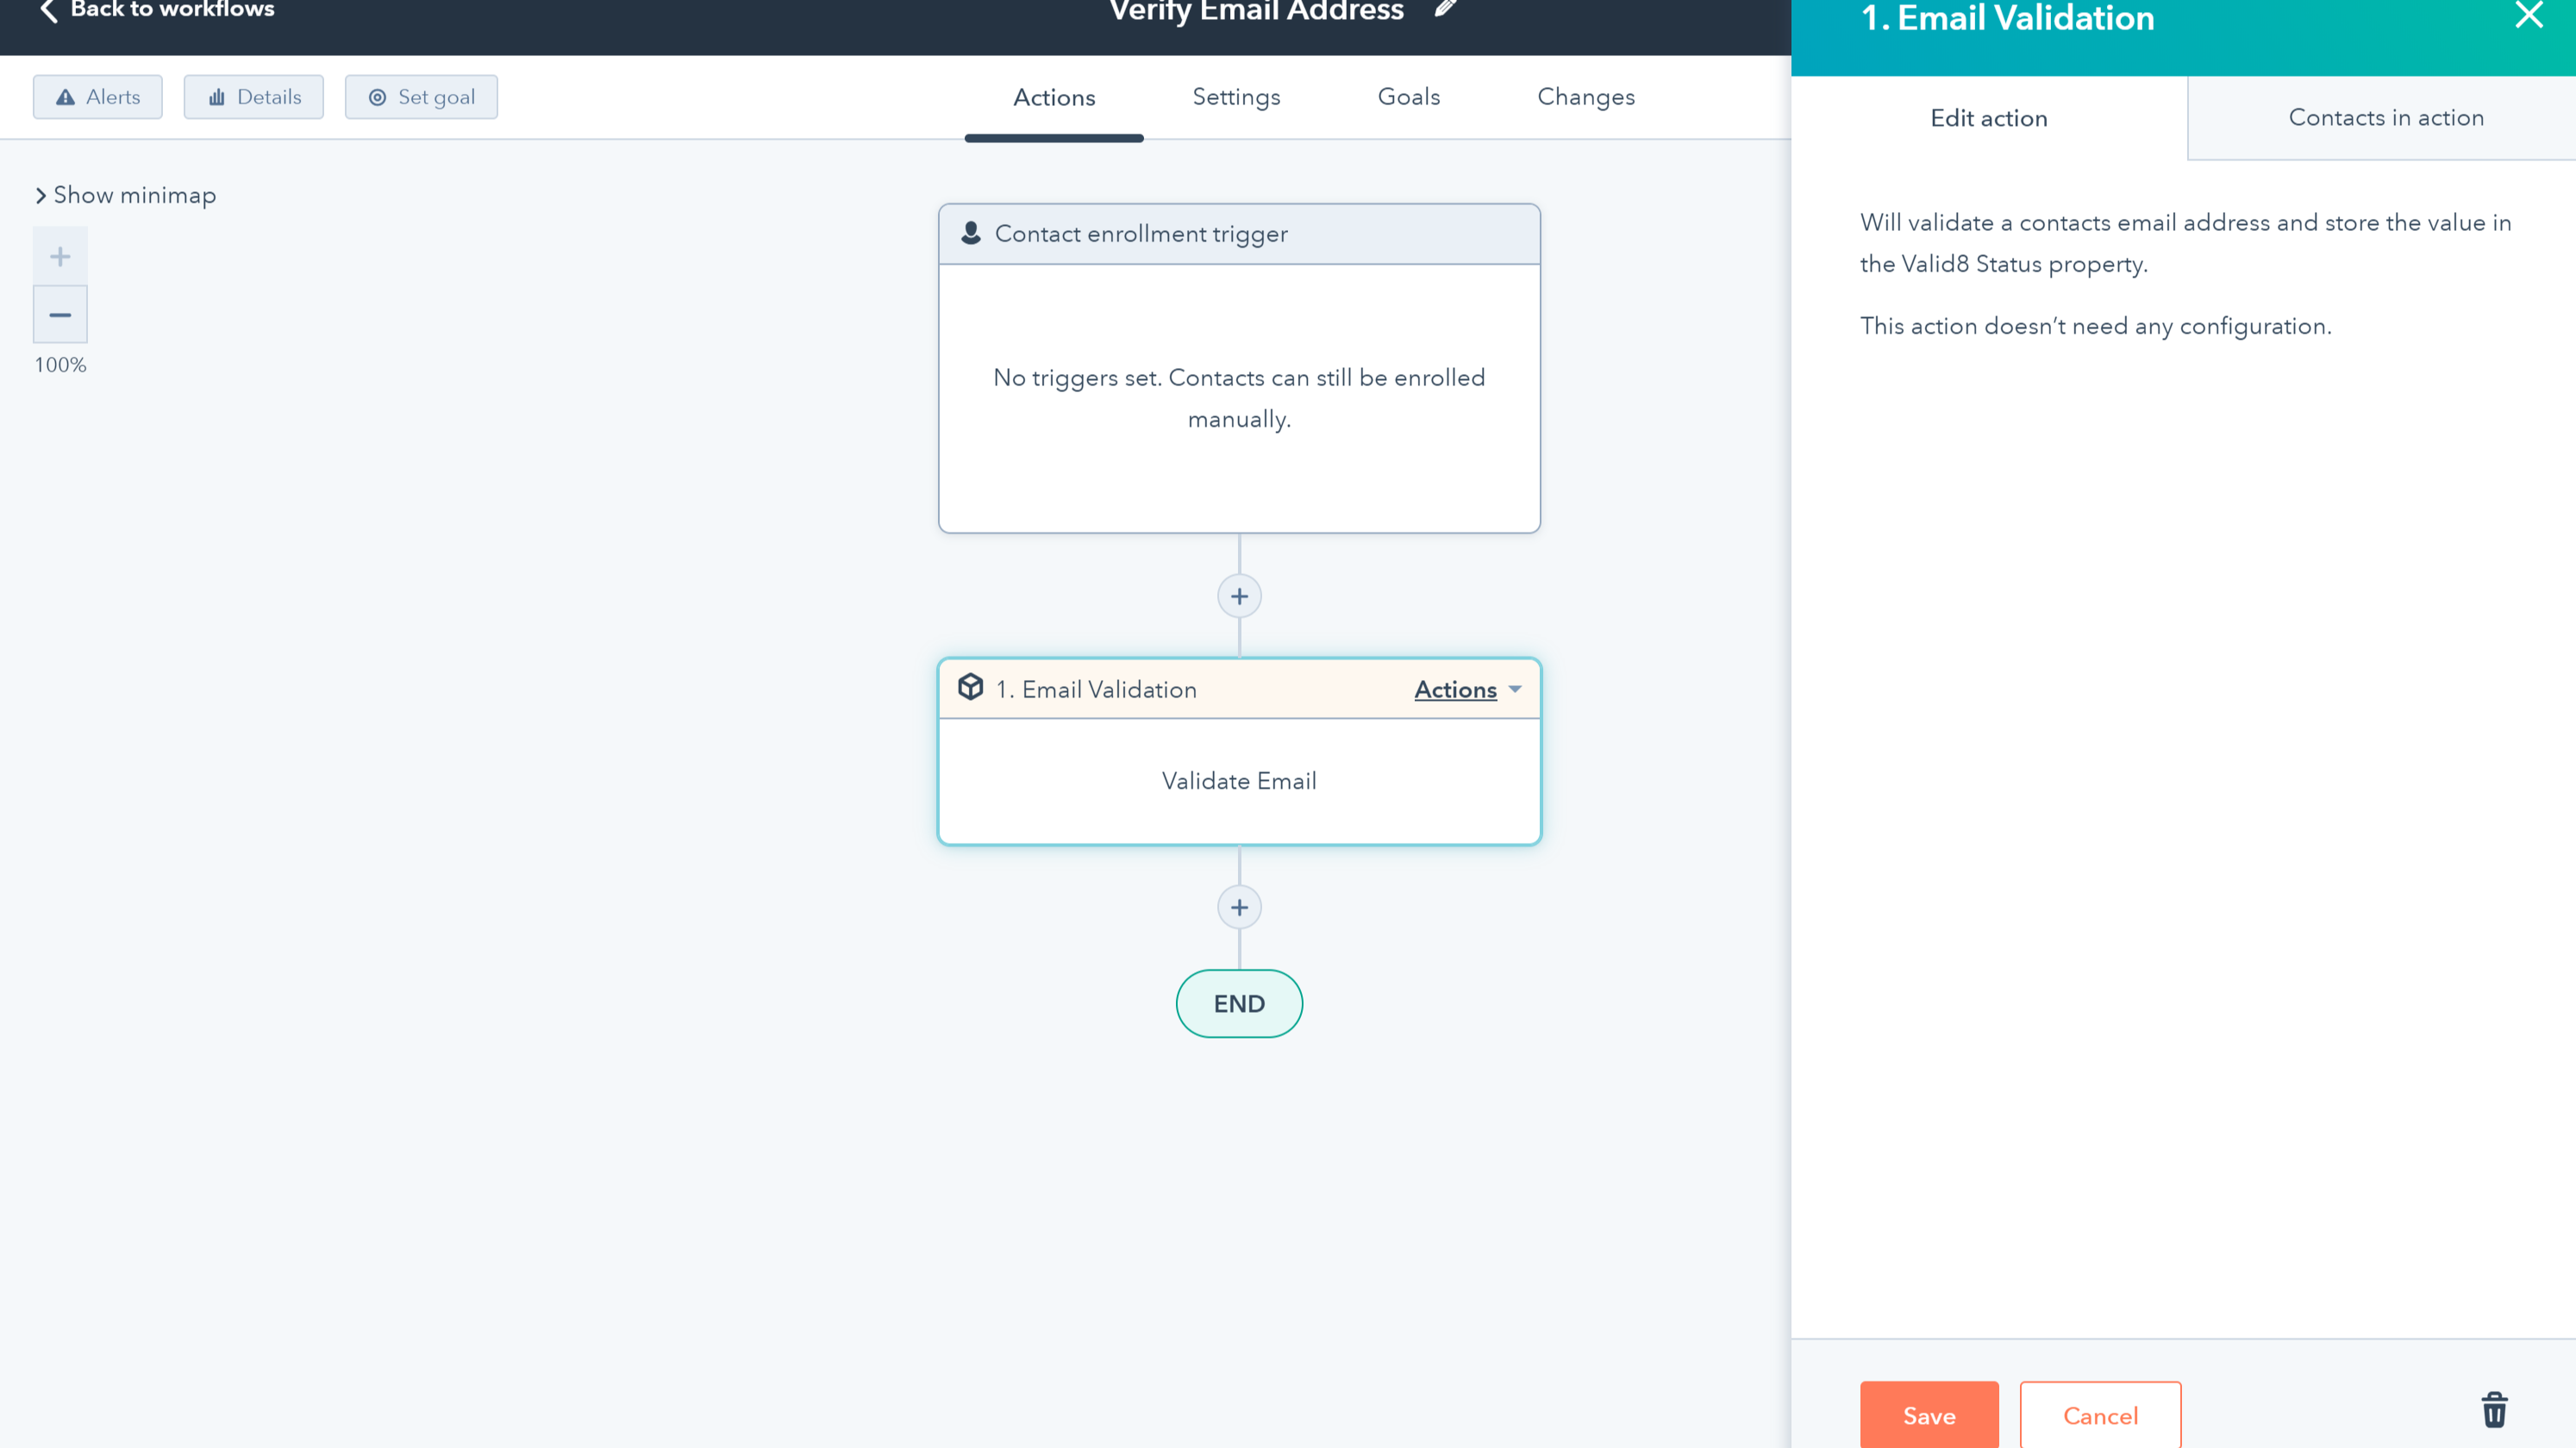2576x1448 pixels.
Task: Click the Email Validation cube icon
Action: pos(970,688)
